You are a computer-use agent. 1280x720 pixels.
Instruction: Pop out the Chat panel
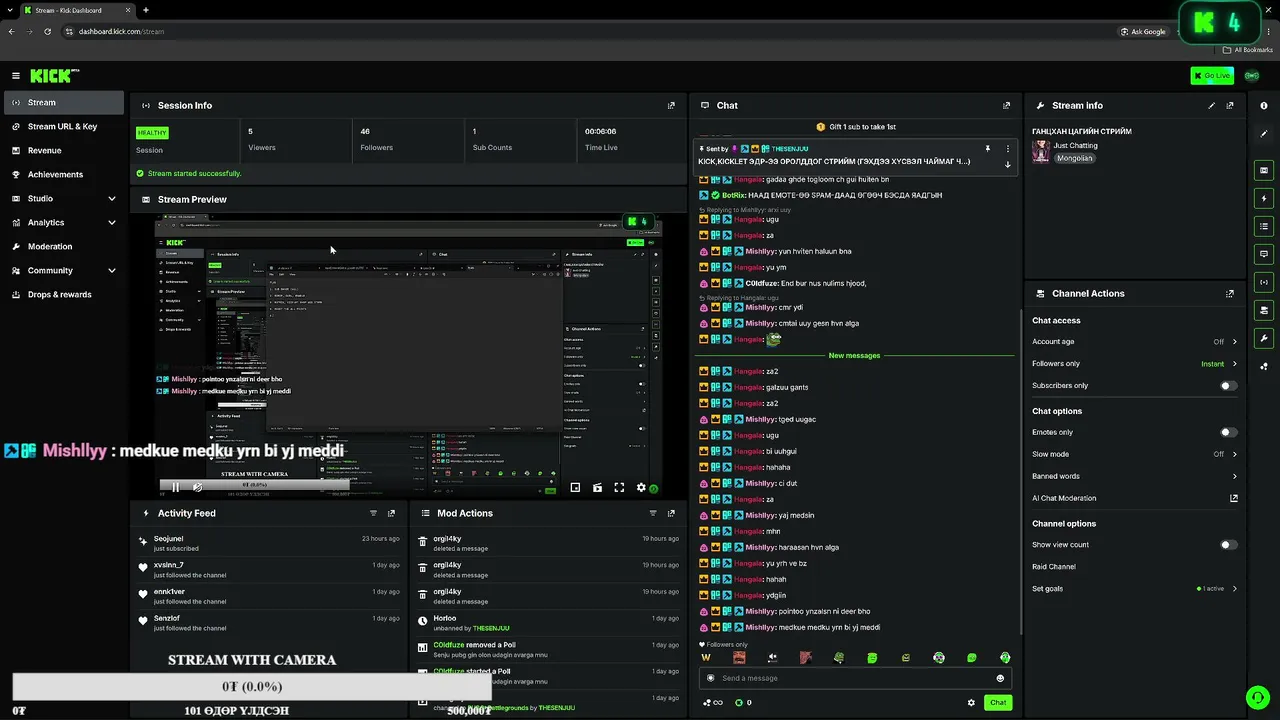point(1006,105)
